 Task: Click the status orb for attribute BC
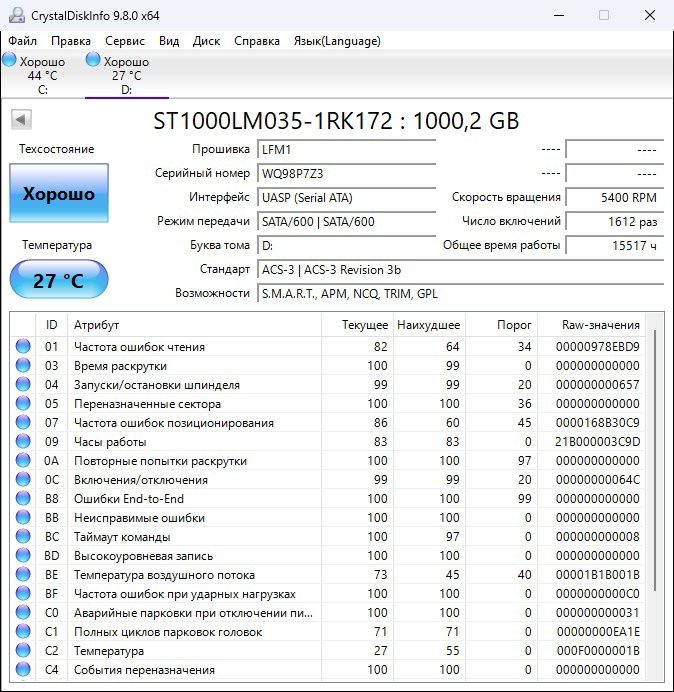point(23,536)
